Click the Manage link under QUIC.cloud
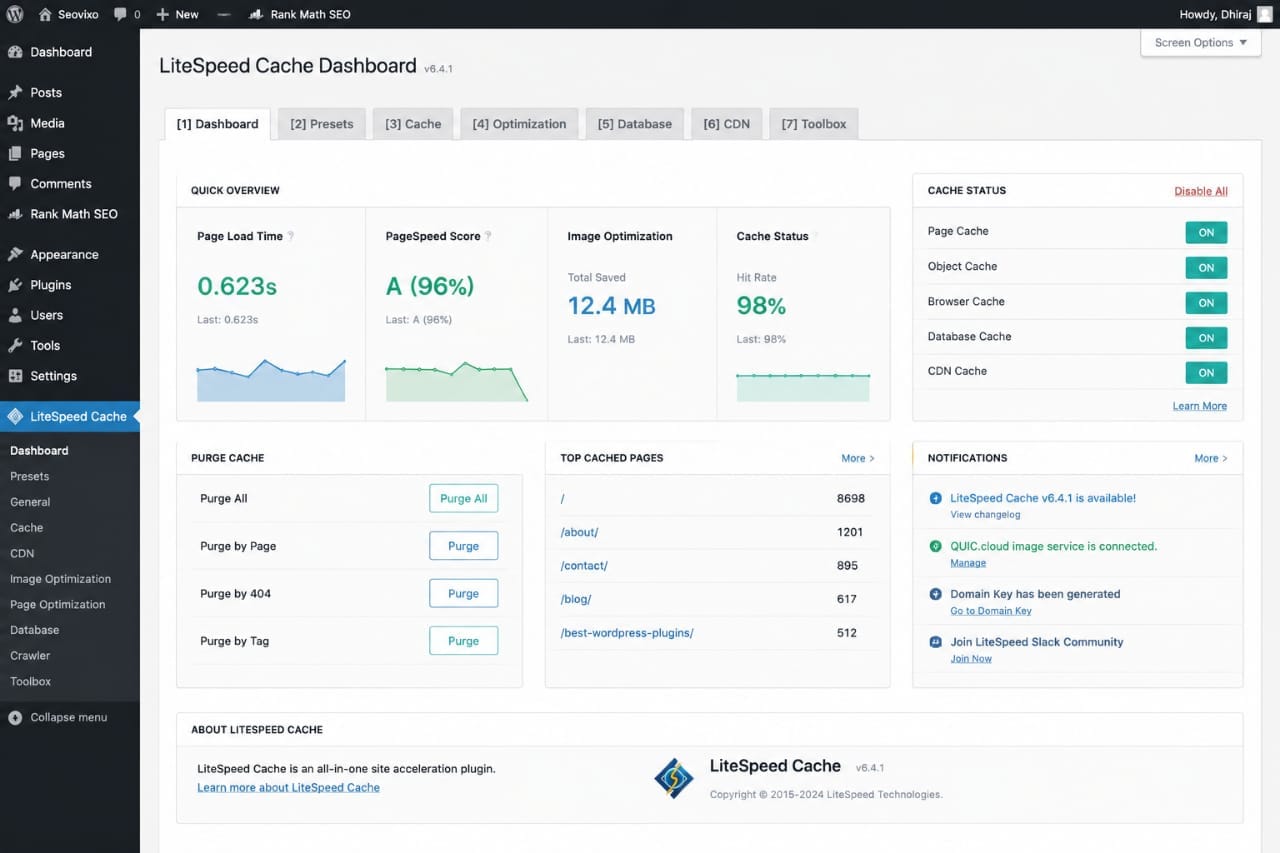The height and width of the screenshot is (853, 1280). tap(968, 563)
